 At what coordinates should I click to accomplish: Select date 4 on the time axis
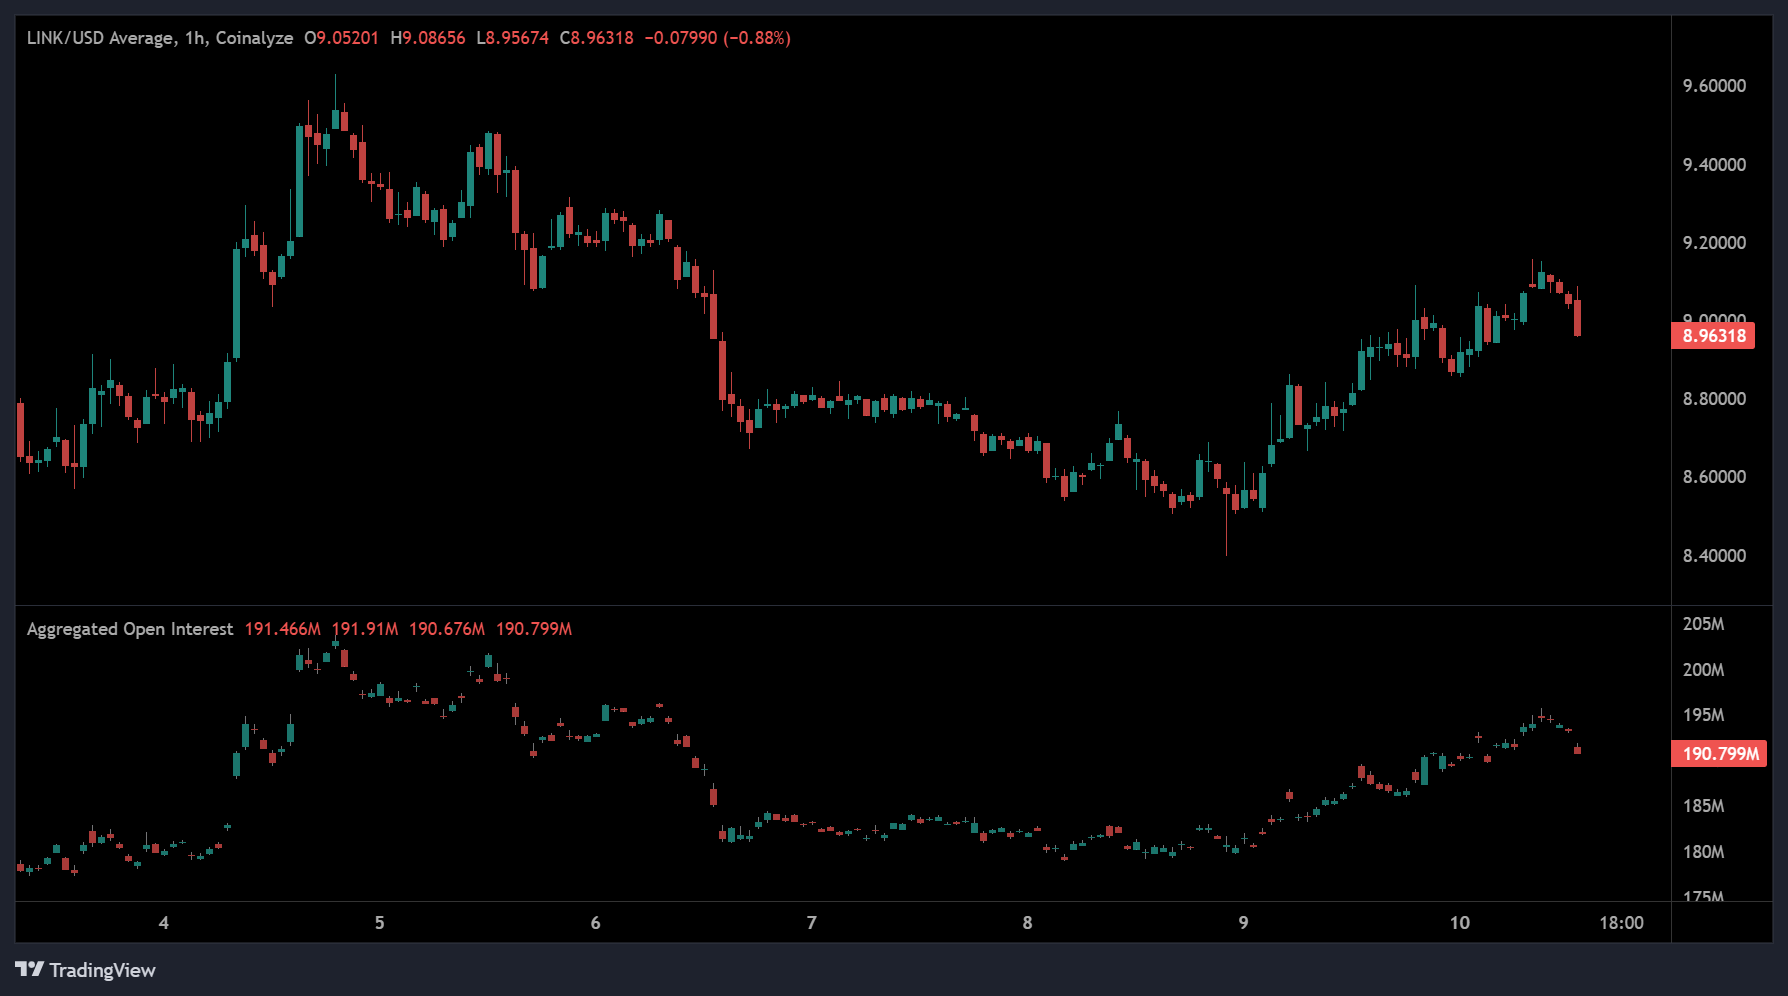[164, 922]
